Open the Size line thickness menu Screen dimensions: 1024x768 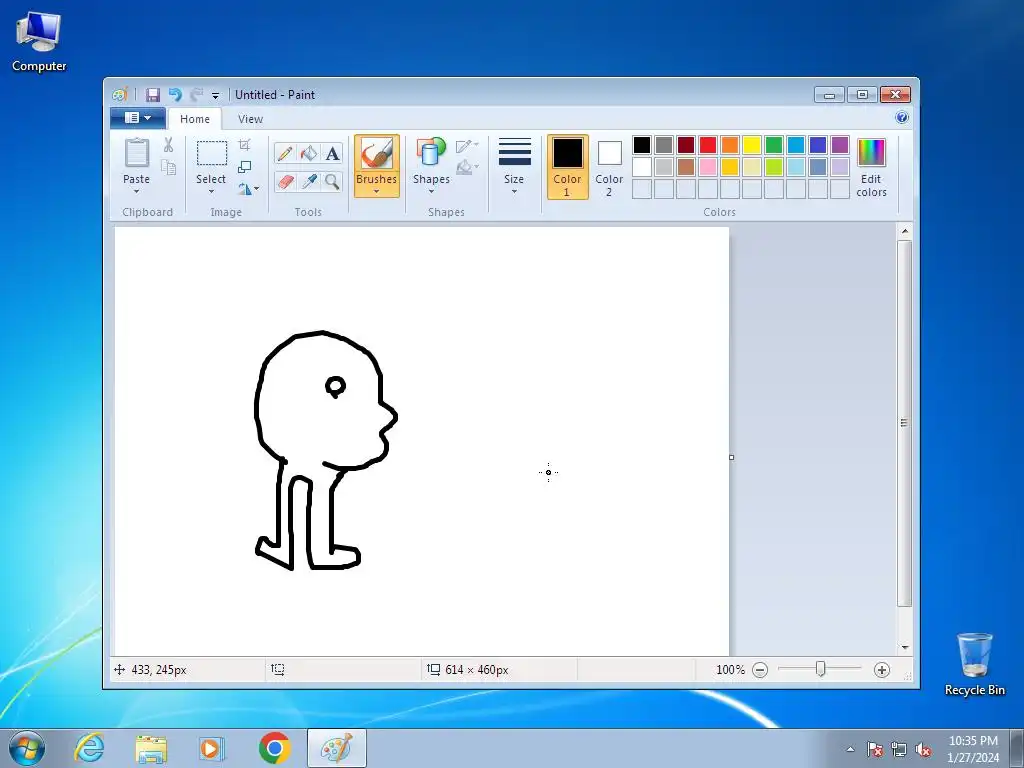pos(514,165)
